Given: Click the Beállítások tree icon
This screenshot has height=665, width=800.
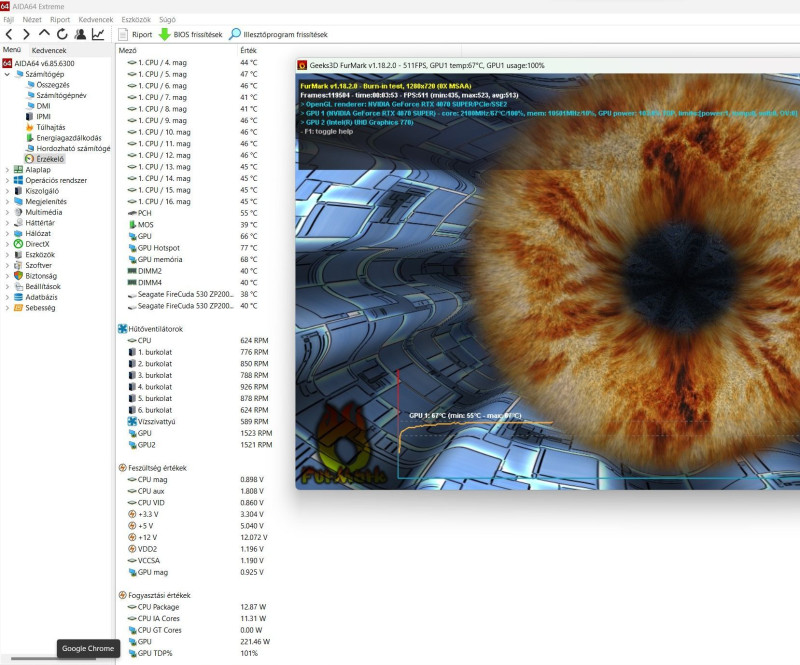Looking at the screenshot, I should [18, 286].
